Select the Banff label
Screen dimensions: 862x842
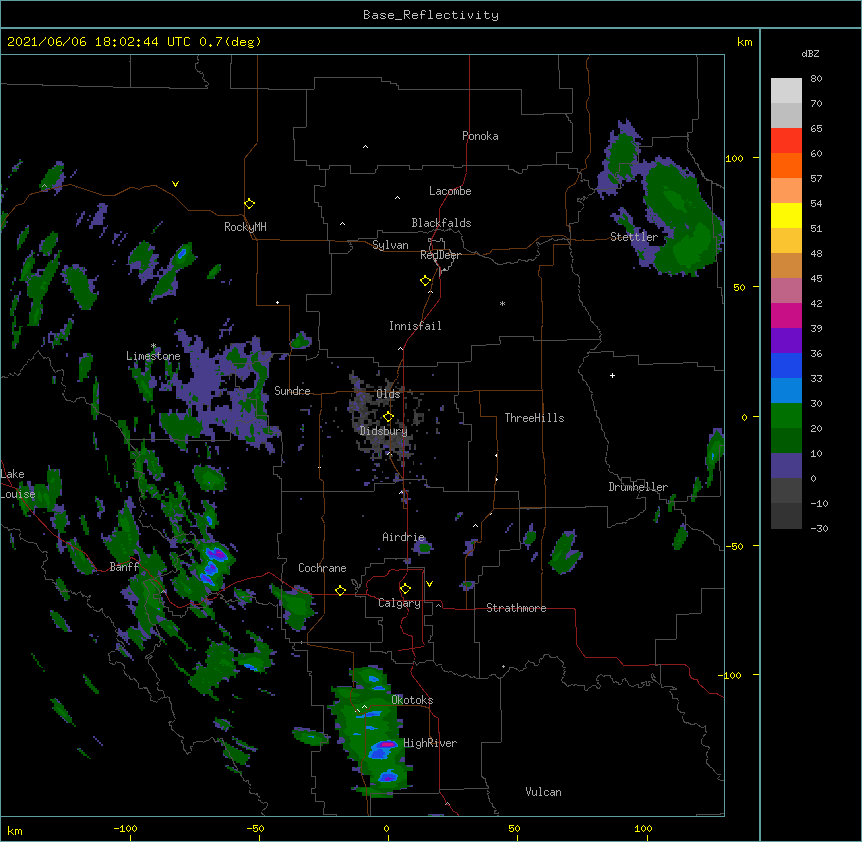tap(124, 567)
